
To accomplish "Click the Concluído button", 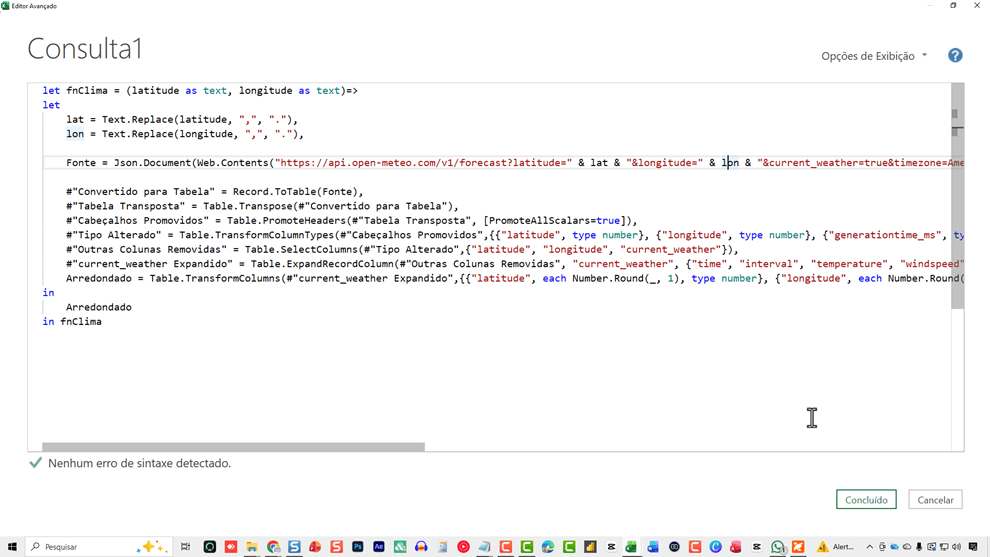I will click(x=866, y=500).
